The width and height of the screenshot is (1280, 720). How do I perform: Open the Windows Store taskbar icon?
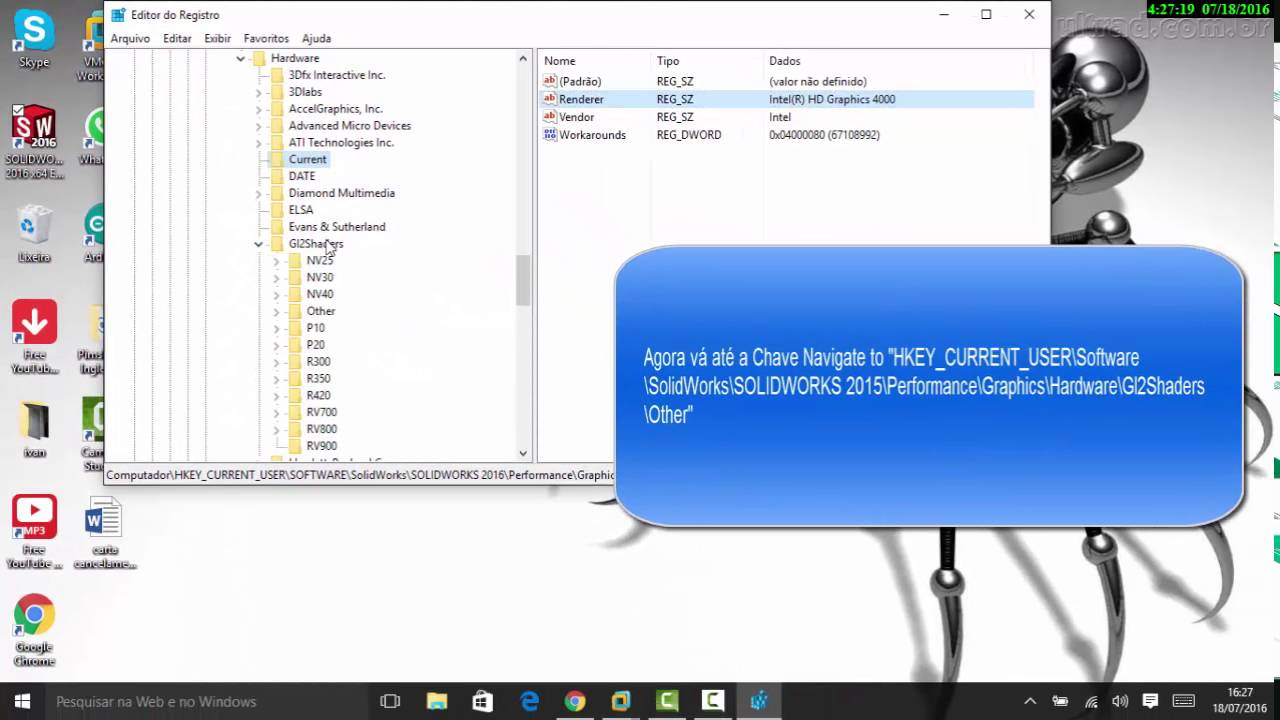click(x=483, y=701)
